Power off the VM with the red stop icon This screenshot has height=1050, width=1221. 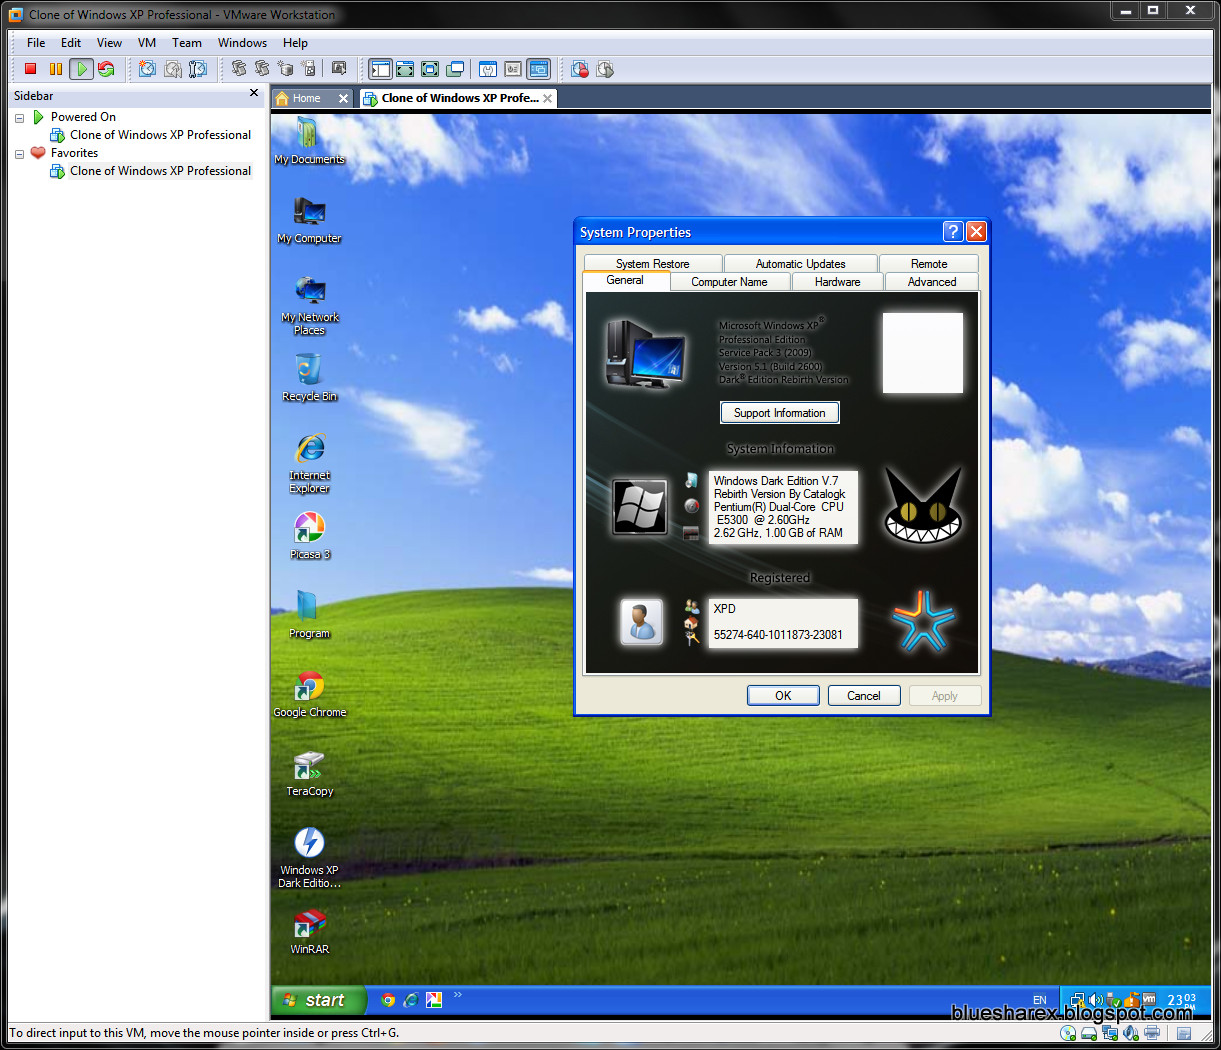31,69
